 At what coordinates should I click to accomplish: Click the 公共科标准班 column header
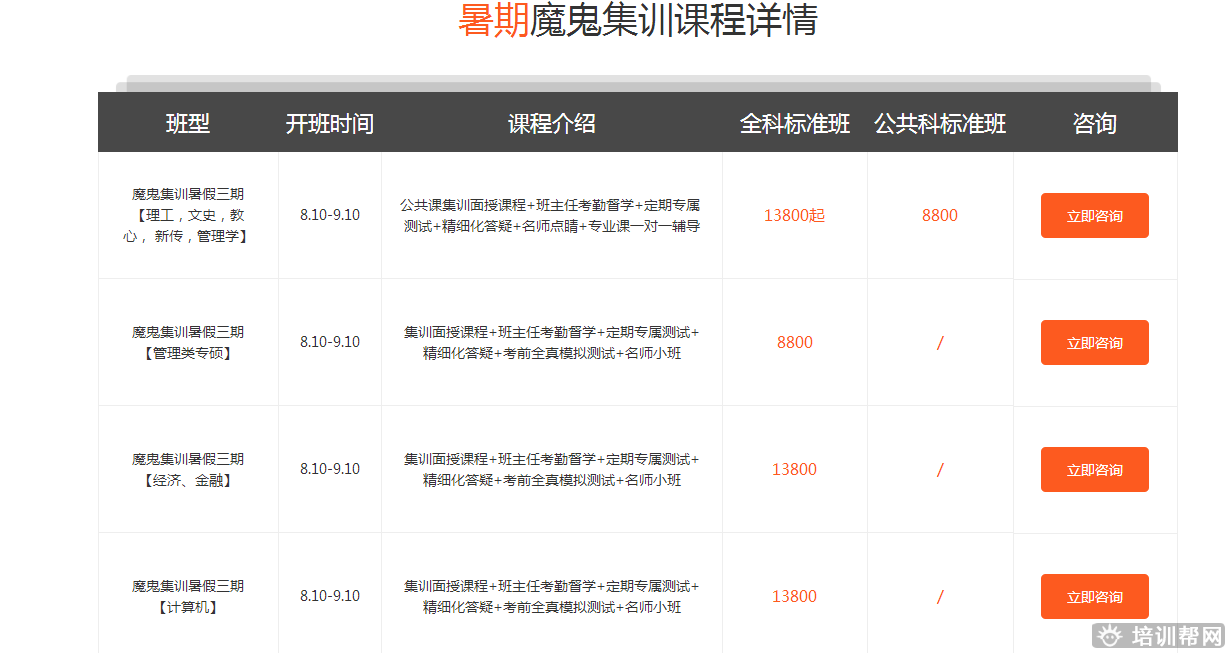point(940,124)
